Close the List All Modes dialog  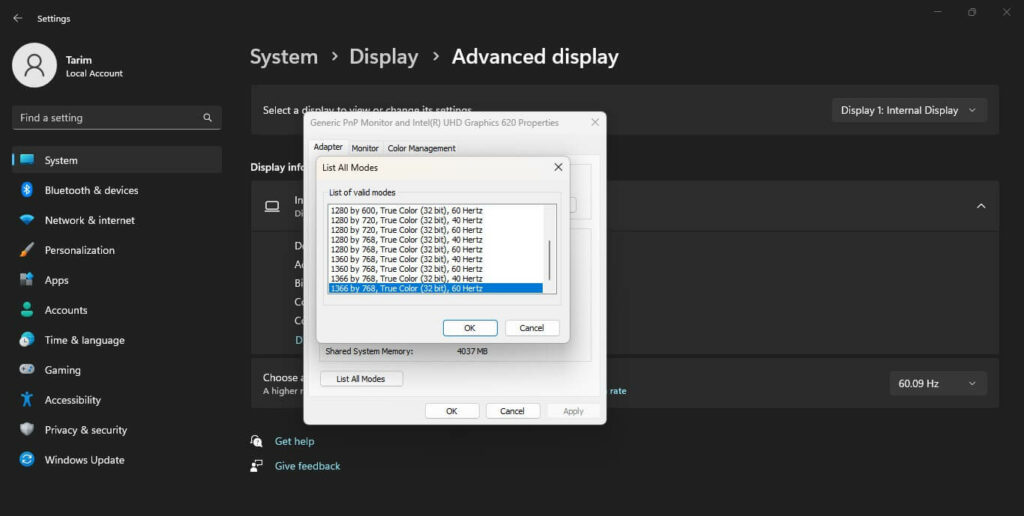(558, 167)
